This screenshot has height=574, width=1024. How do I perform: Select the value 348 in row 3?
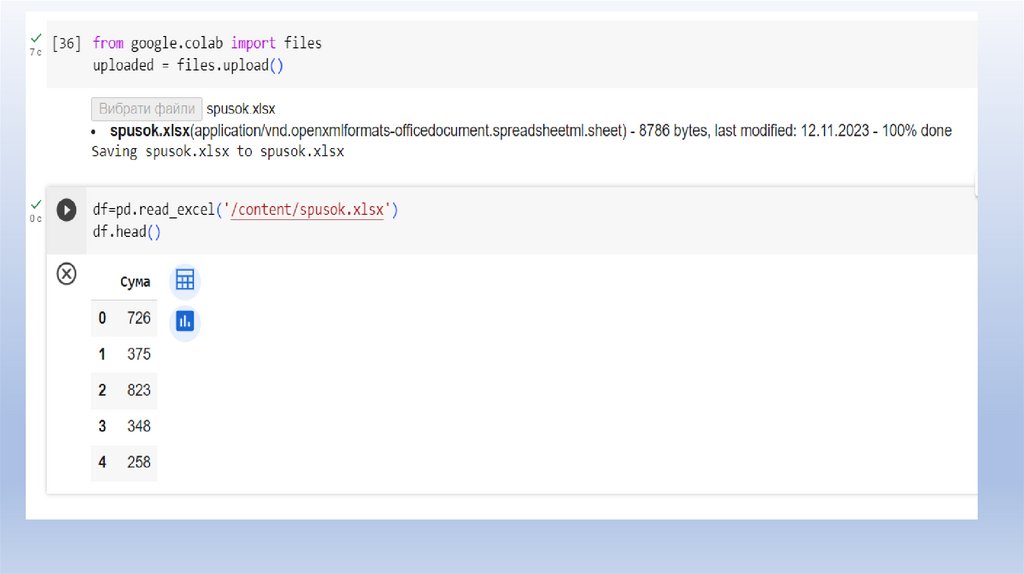point(138,426)
